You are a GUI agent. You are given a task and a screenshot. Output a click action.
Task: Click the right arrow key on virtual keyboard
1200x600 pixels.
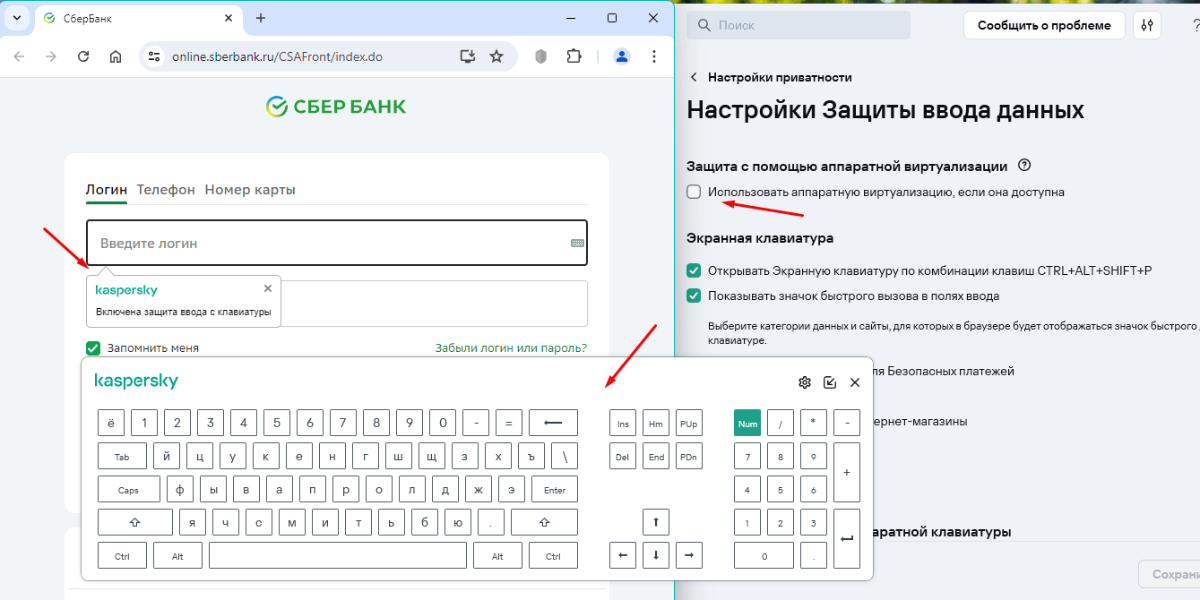point(689,555)
